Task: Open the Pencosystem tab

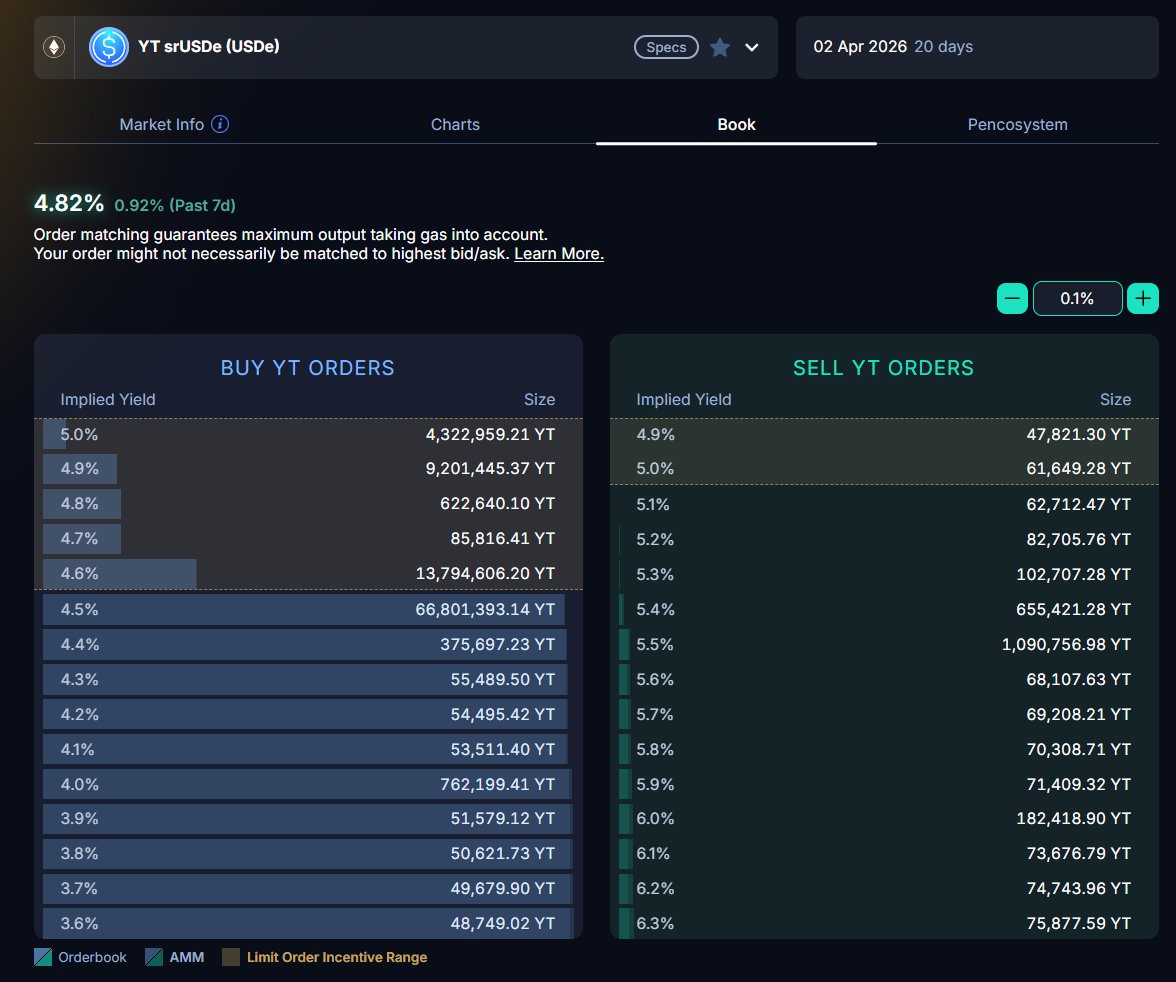Action: point(1018,125)
